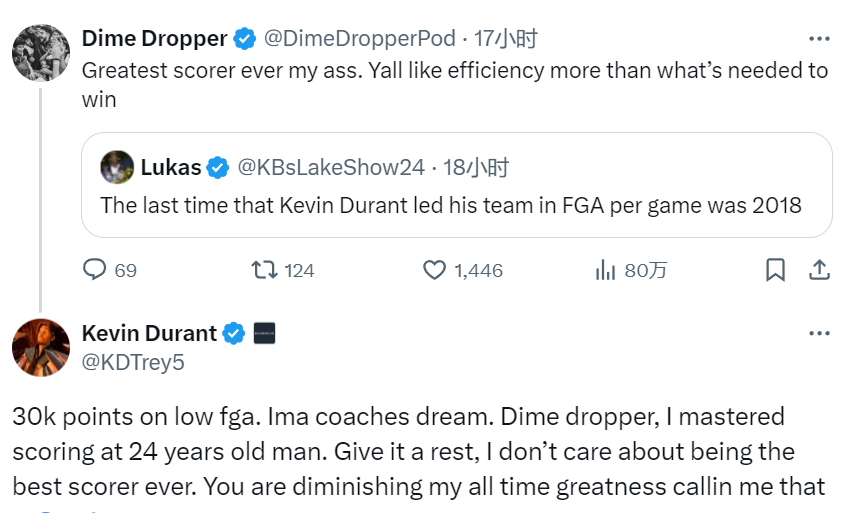Repost the Dime Dropper tweet

264,270
